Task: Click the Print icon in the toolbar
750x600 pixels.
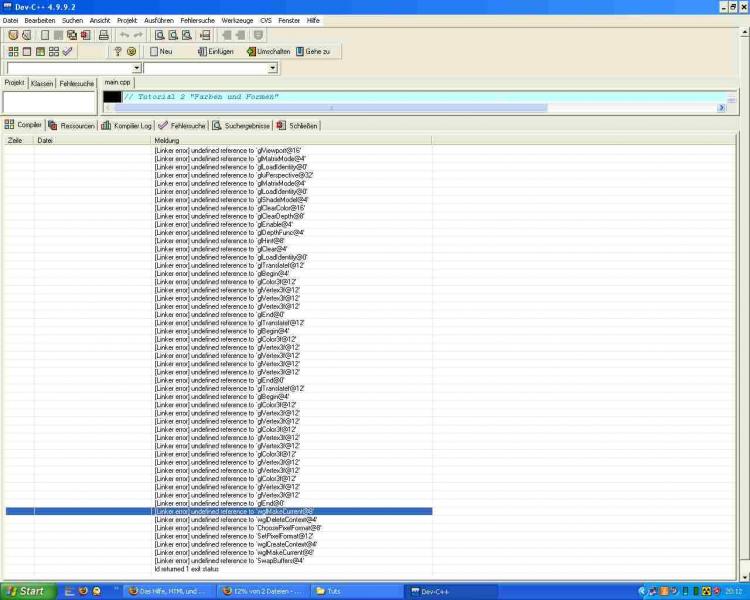Action: 103,35
